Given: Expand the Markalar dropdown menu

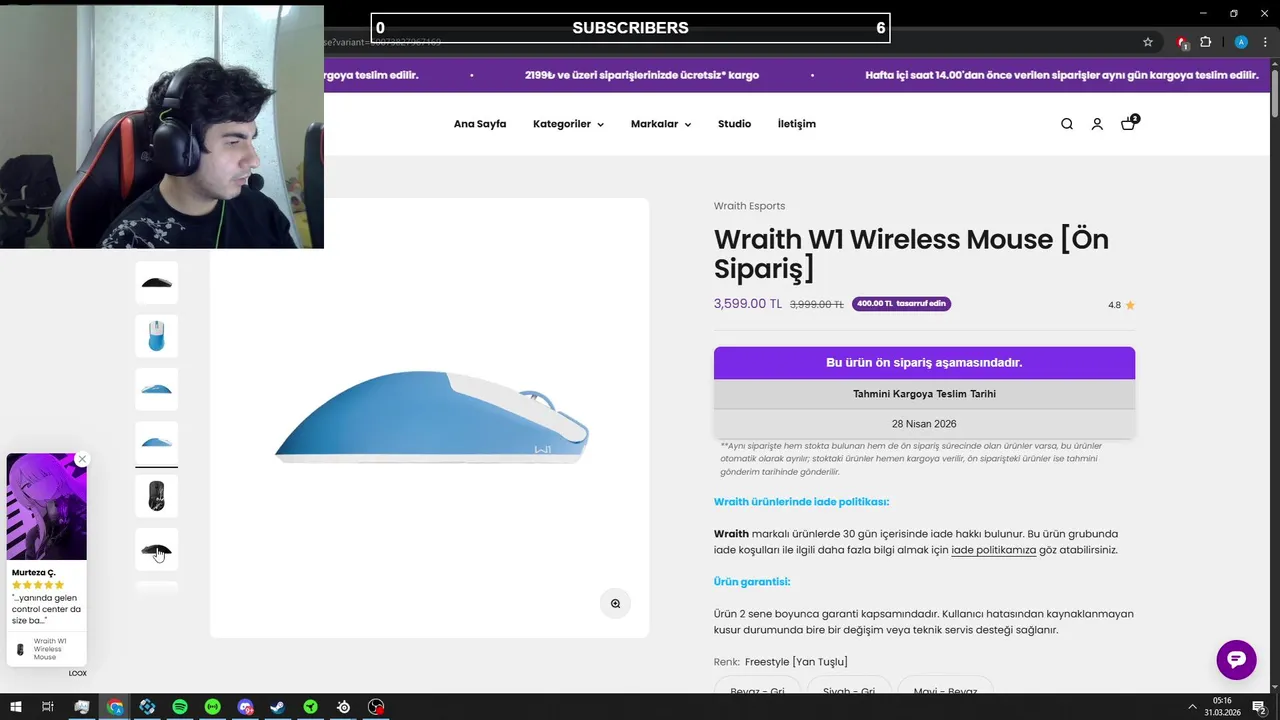Looking at the screenshot, I should [x=661, y=124].
